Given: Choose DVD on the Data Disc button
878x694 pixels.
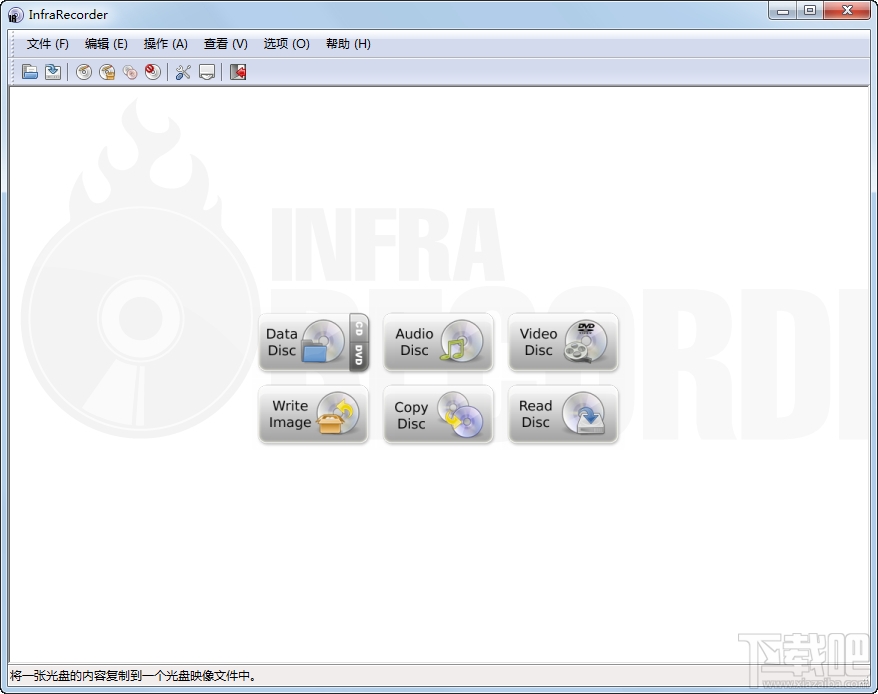Looking at the screenshot, I should coord(359,356).
